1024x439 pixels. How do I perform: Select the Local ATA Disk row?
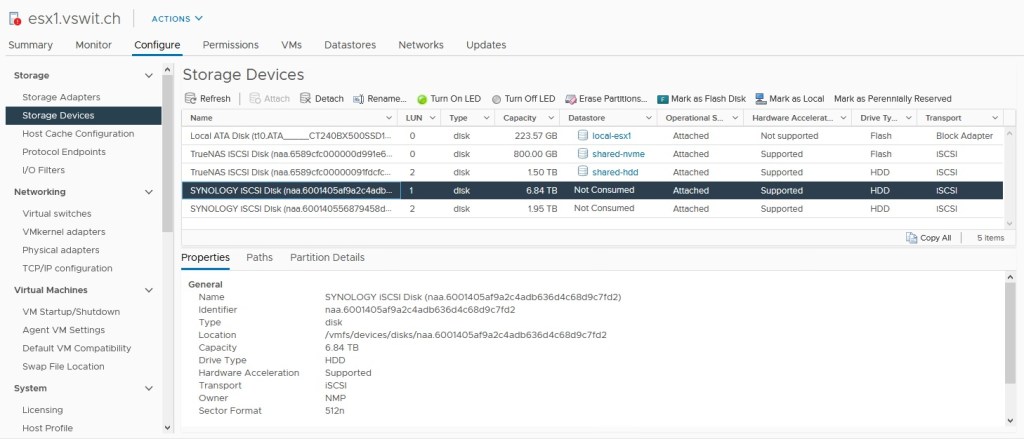[x=290, y=135]
